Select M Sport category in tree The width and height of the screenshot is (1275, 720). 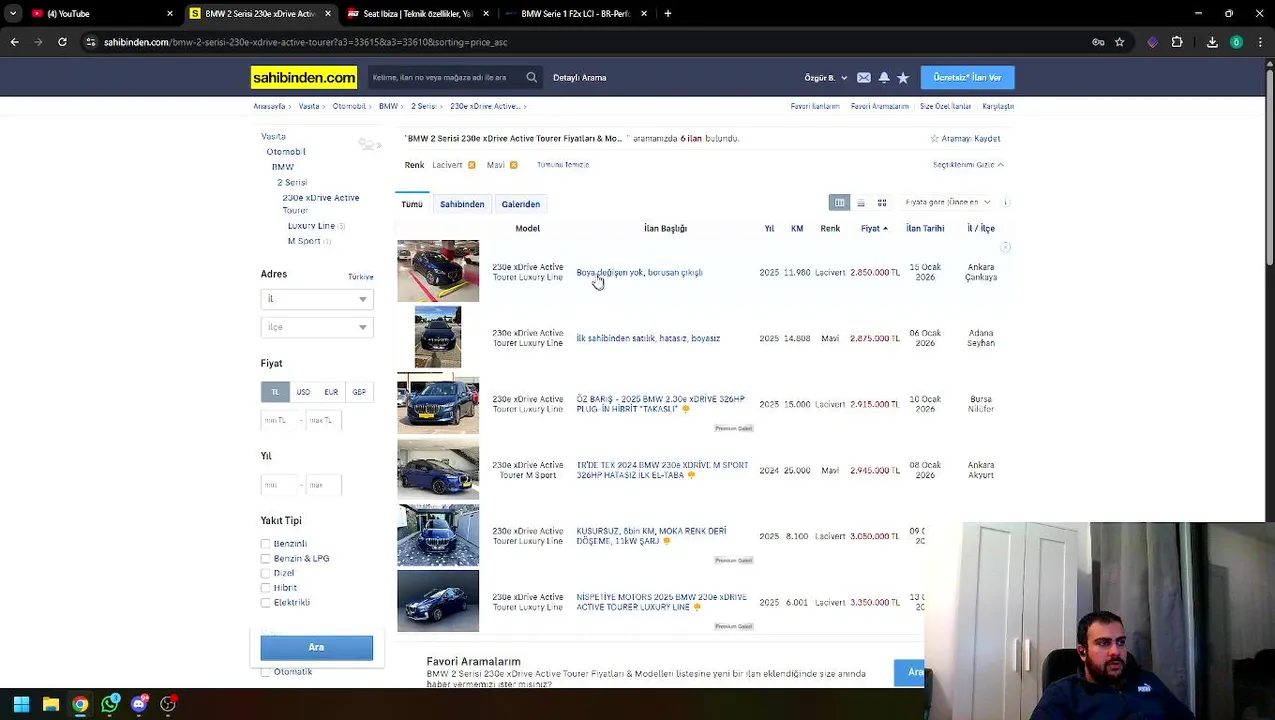(304, 241)
